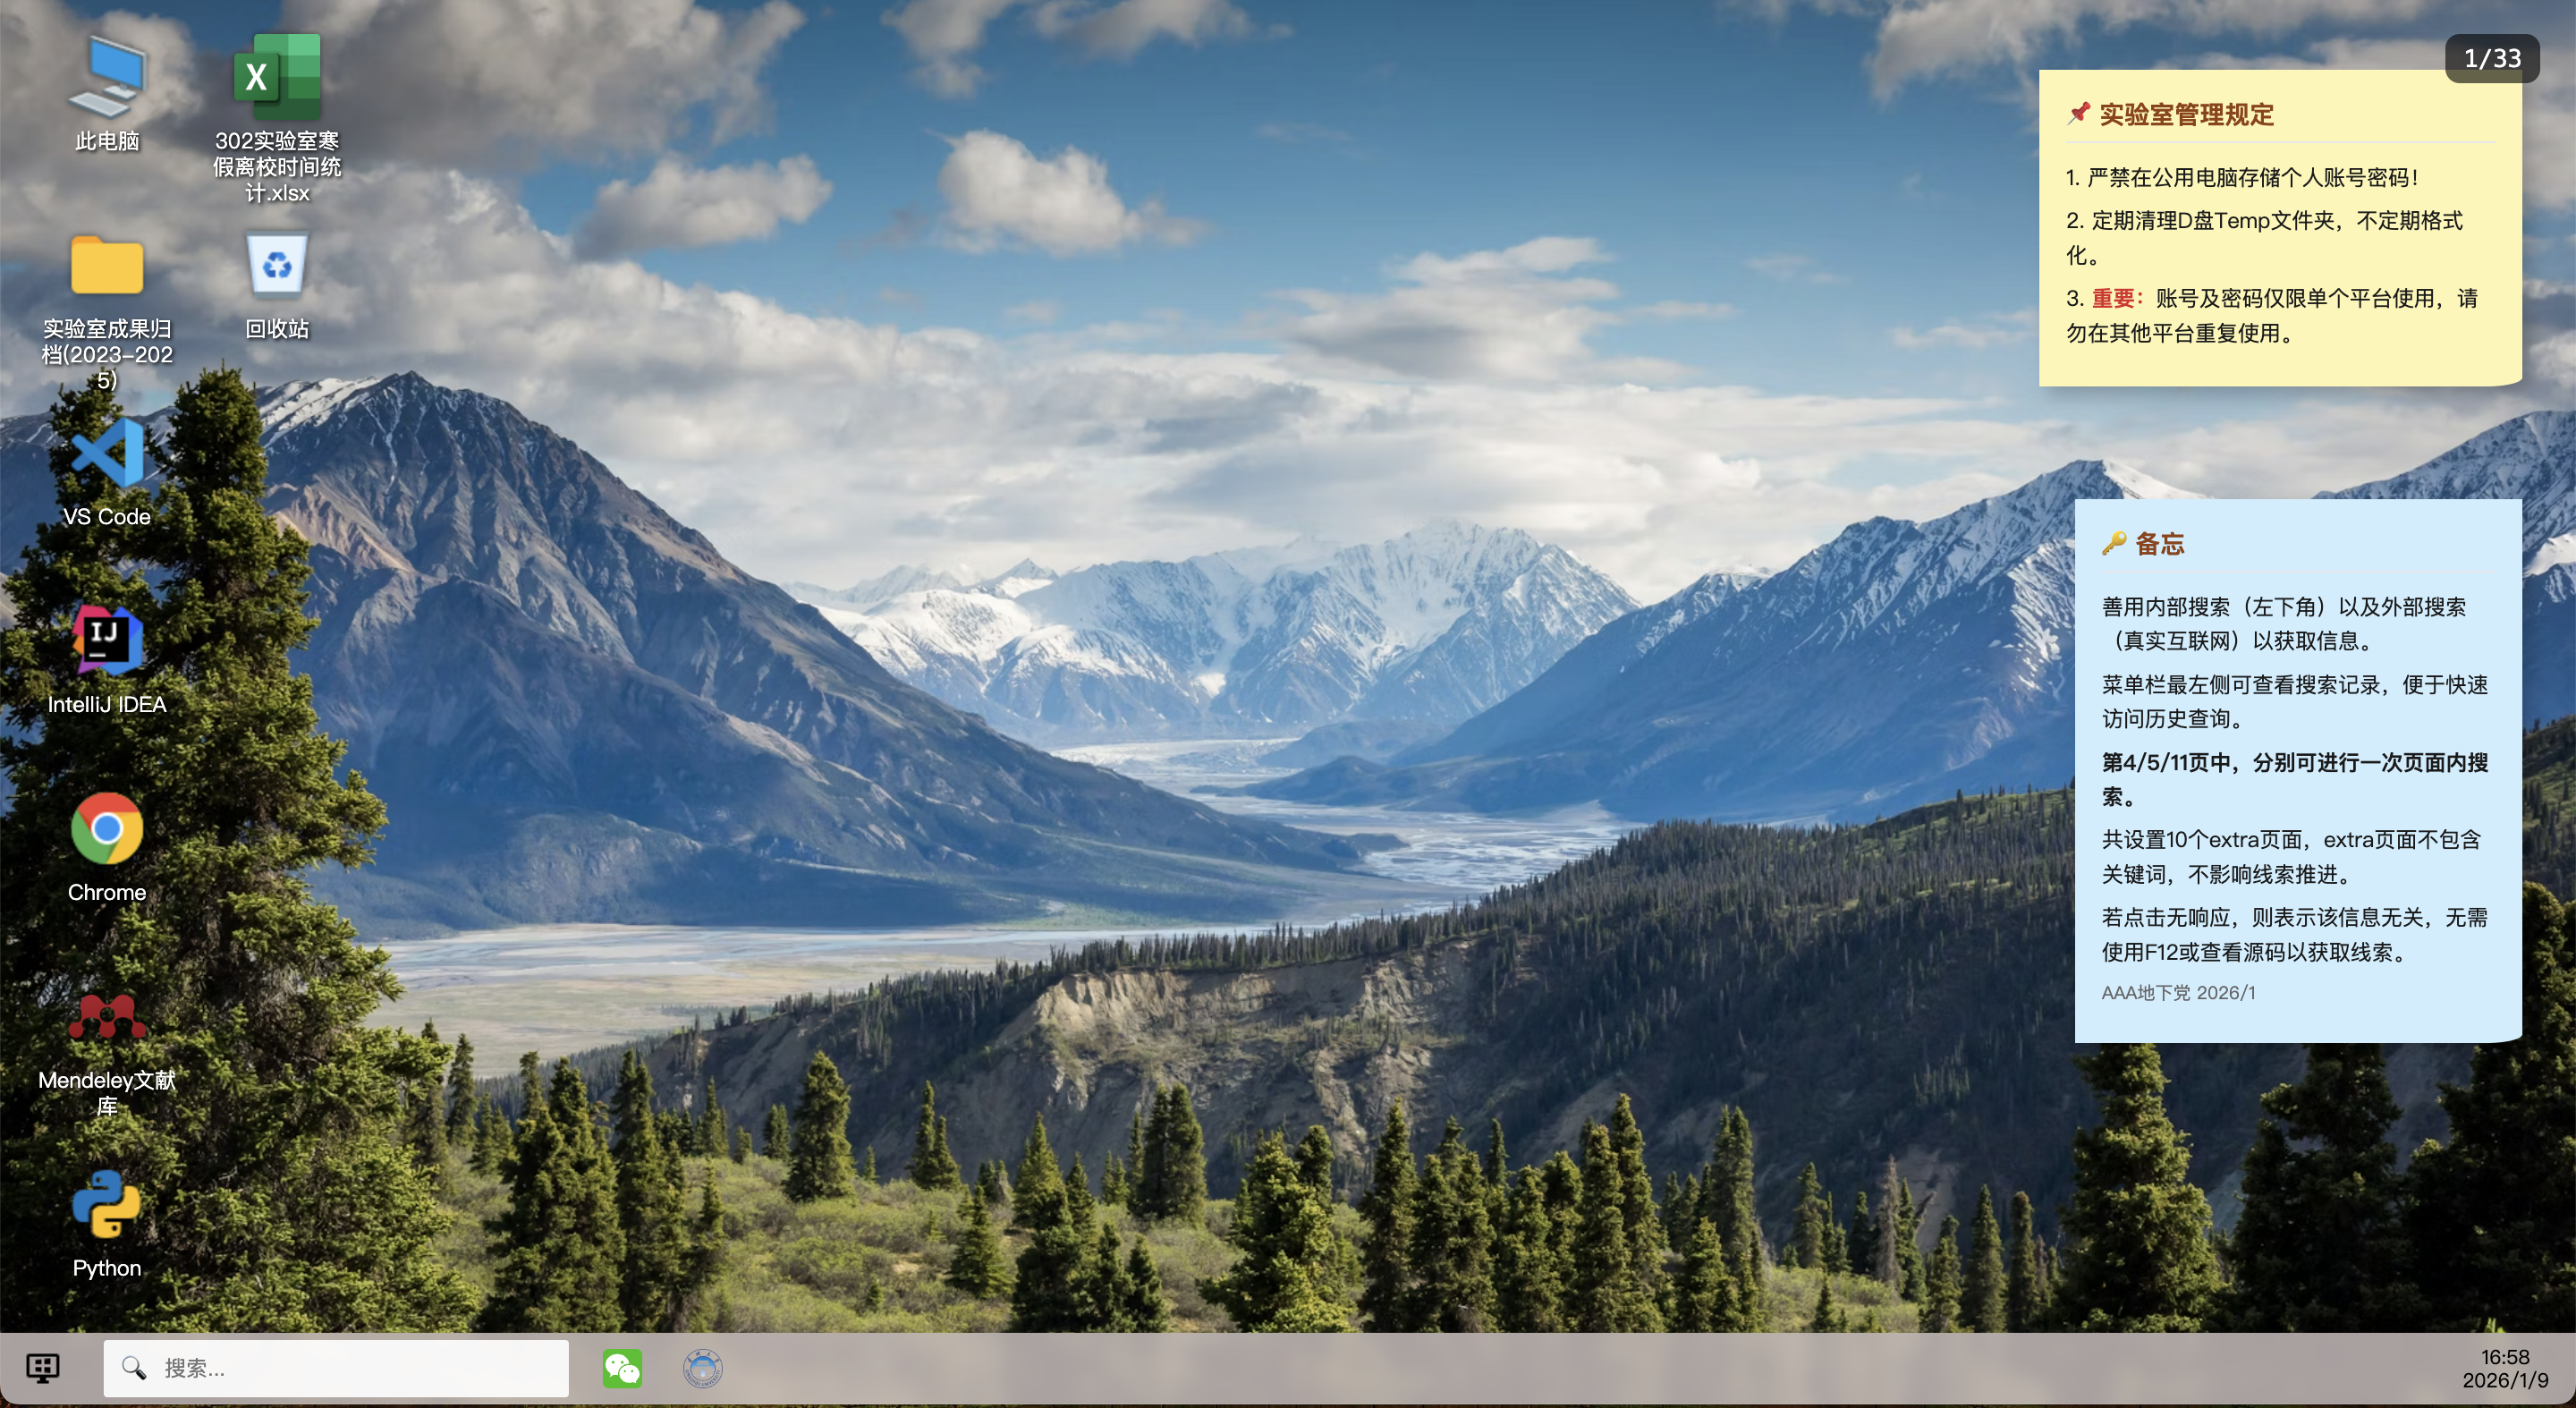Launch VS Code from the desktop
The width and height of the screenshot is (2576, 1408).
(107, 453)
